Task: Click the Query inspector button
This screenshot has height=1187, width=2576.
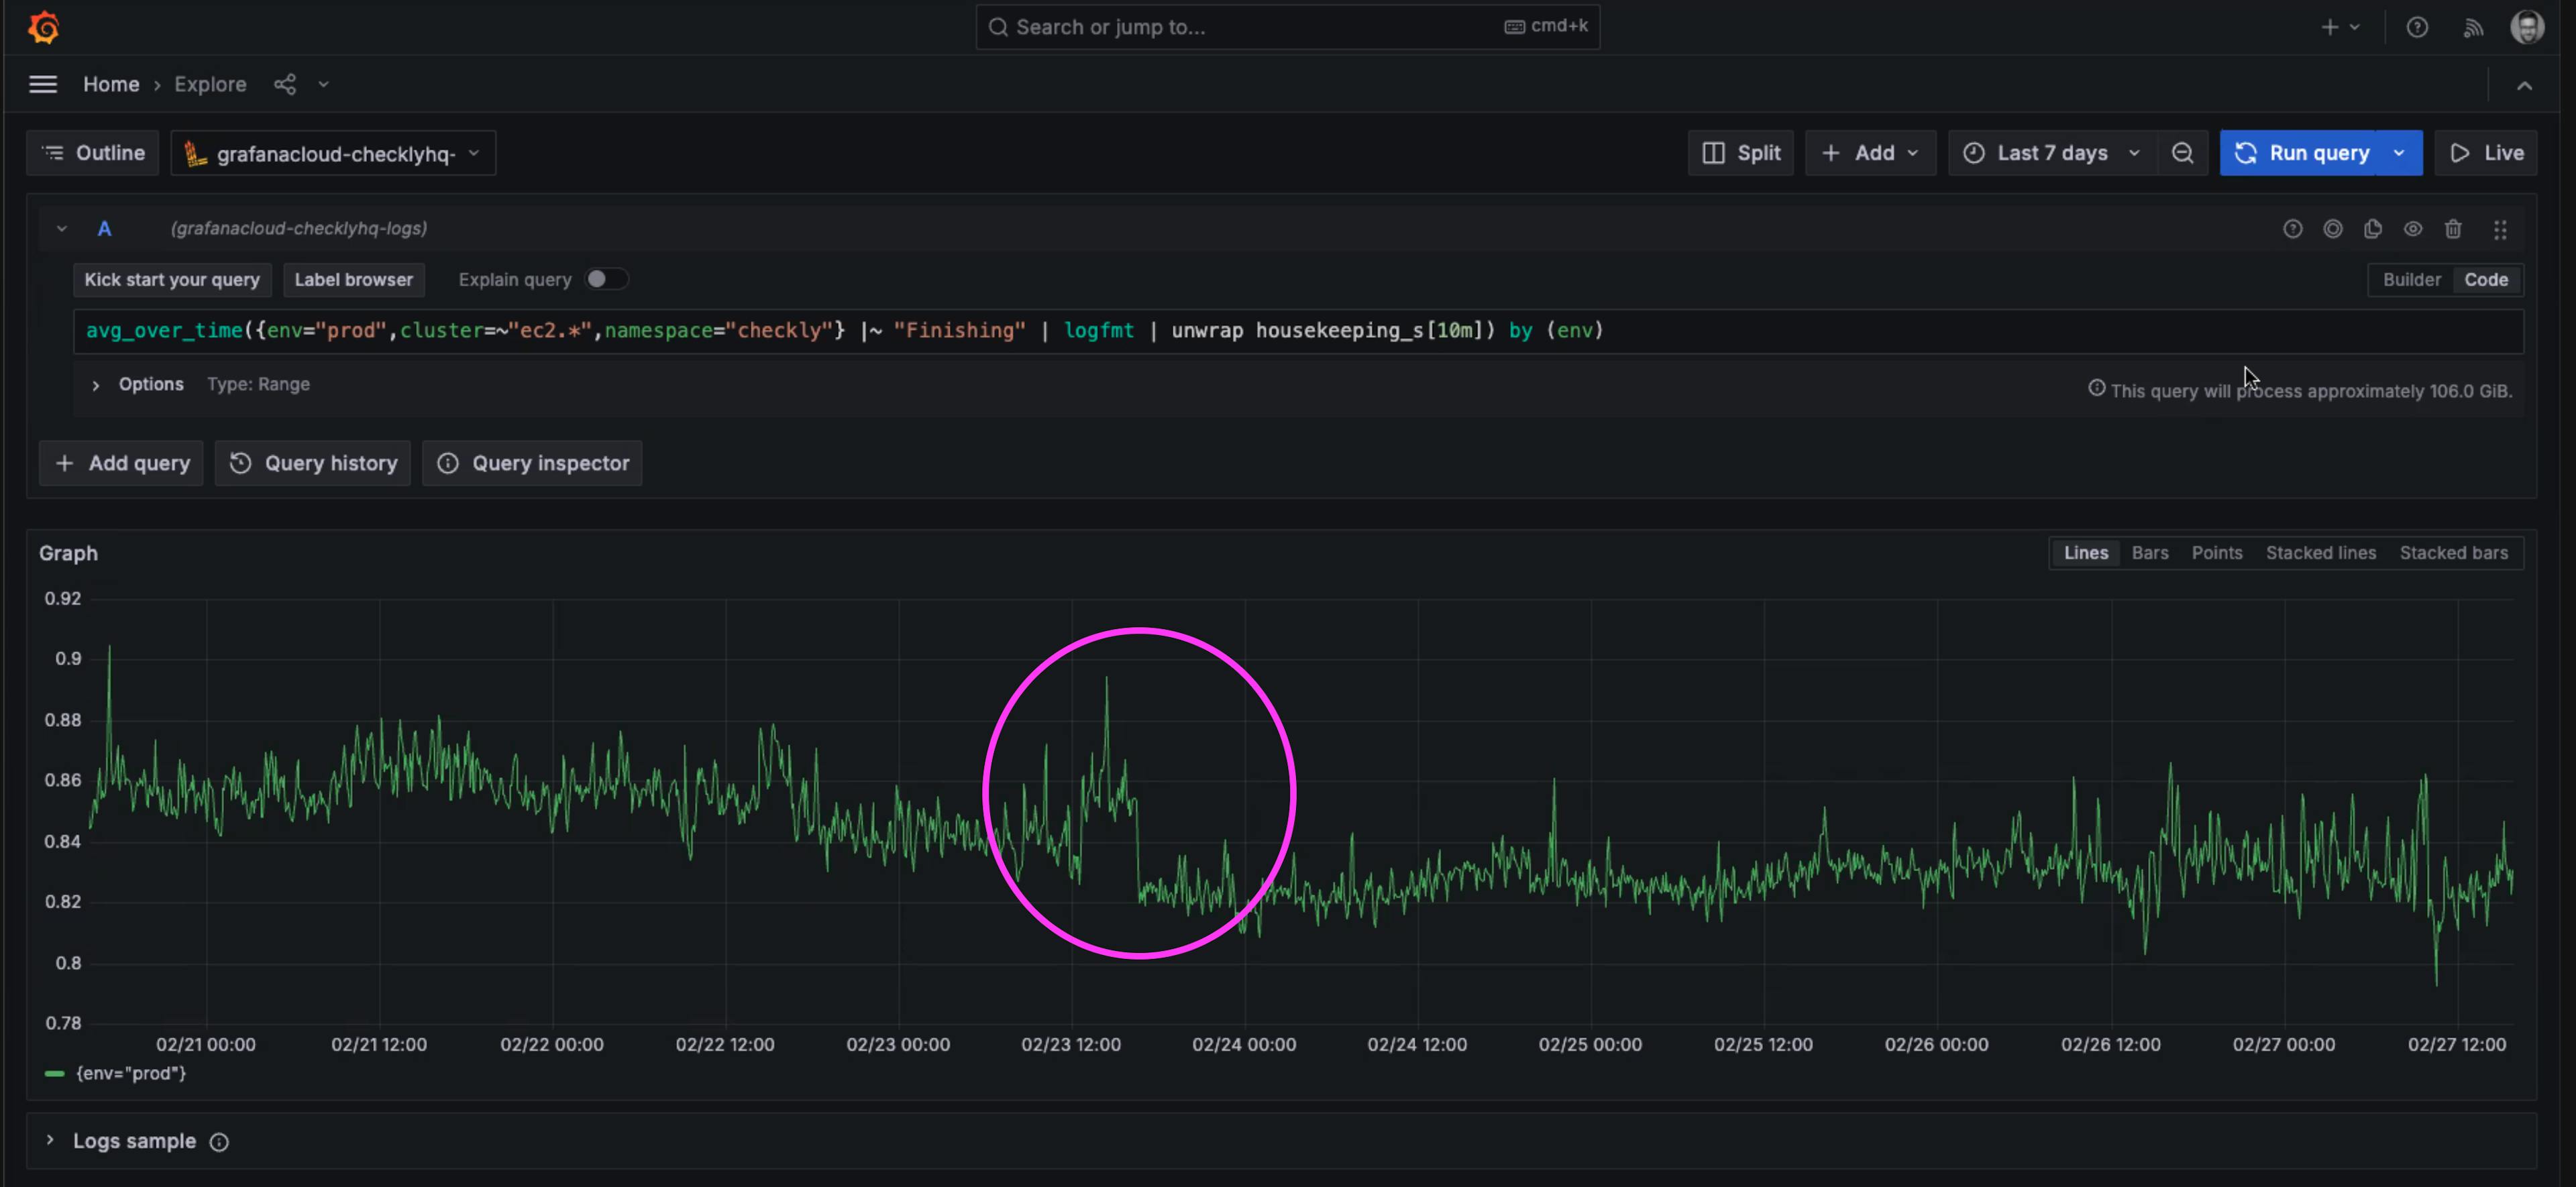Action: (532, 463)
